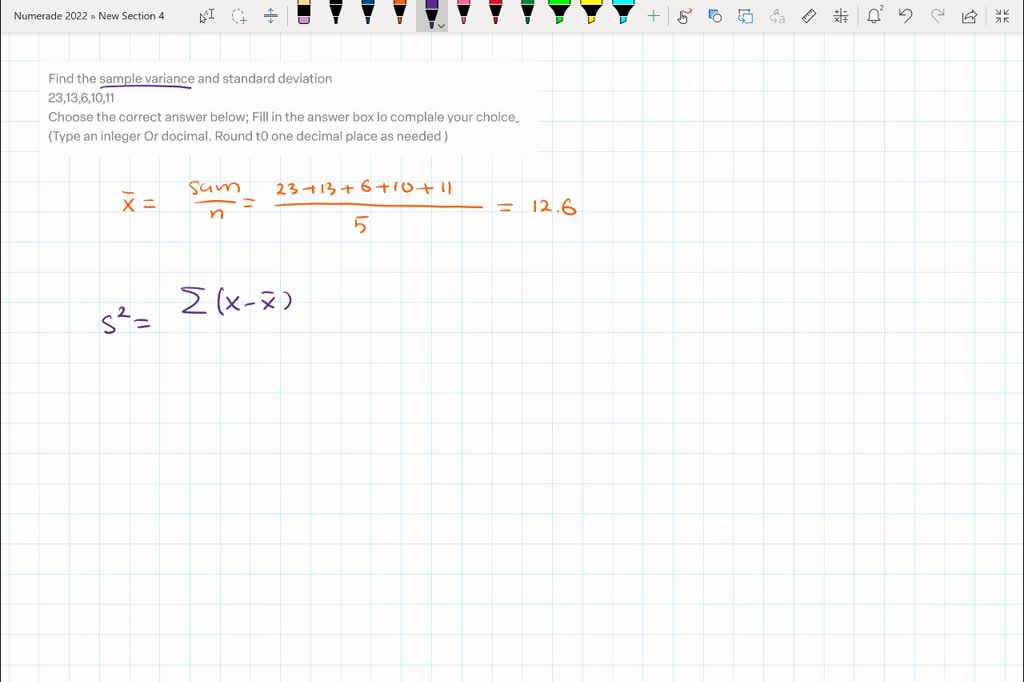Click the redo arrow

click(937, 15)
